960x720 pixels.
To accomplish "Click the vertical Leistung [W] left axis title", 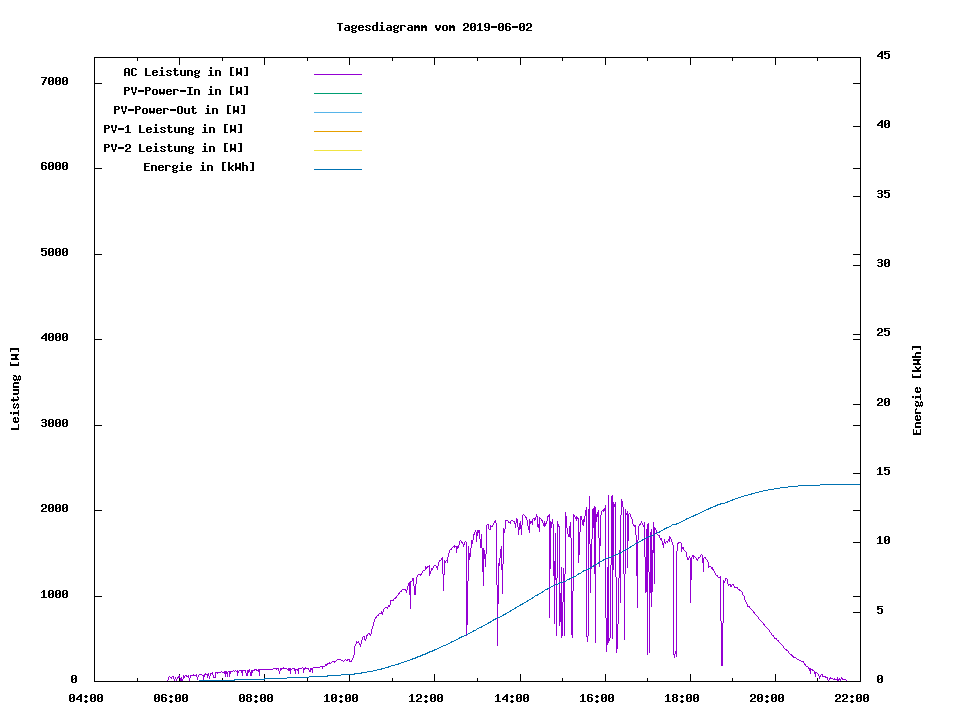I will point(15,389).
